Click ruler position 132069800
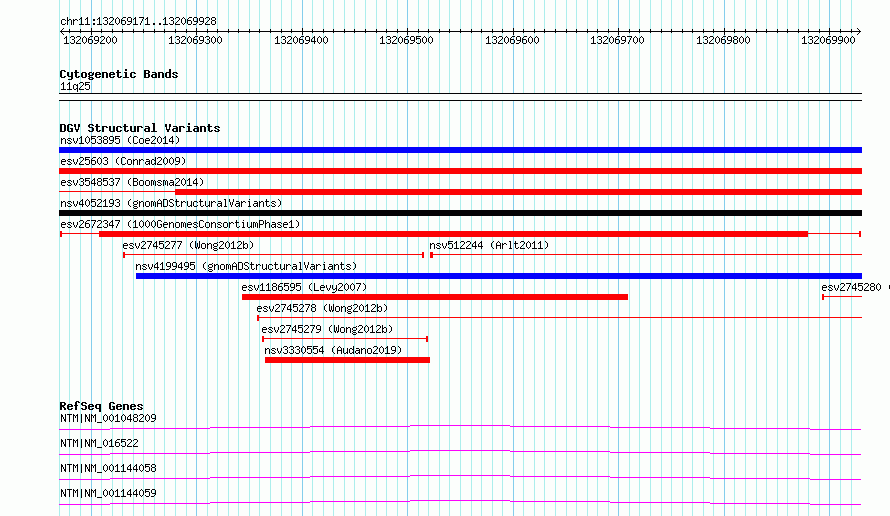This screenshot has width=890, height=516. pyautogui.click(x=723, y=40)
